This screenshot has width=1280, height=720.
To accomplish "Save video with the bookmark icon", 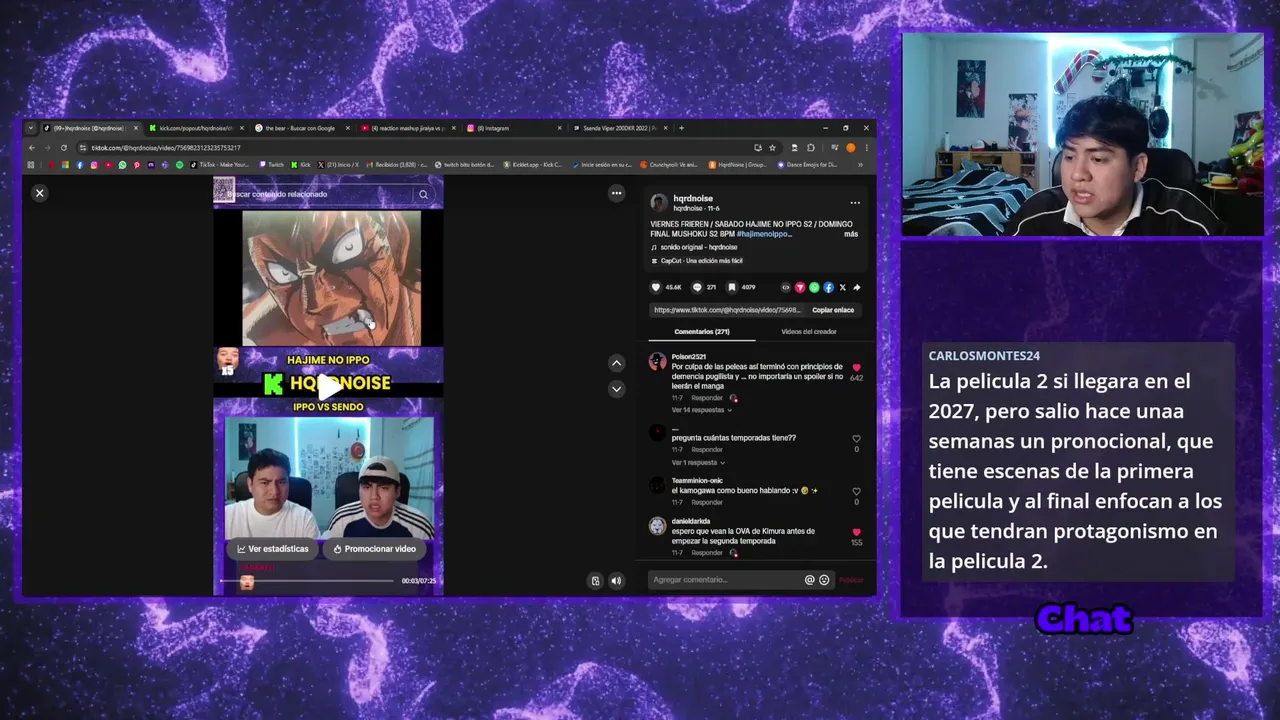I will click(732, 287).
